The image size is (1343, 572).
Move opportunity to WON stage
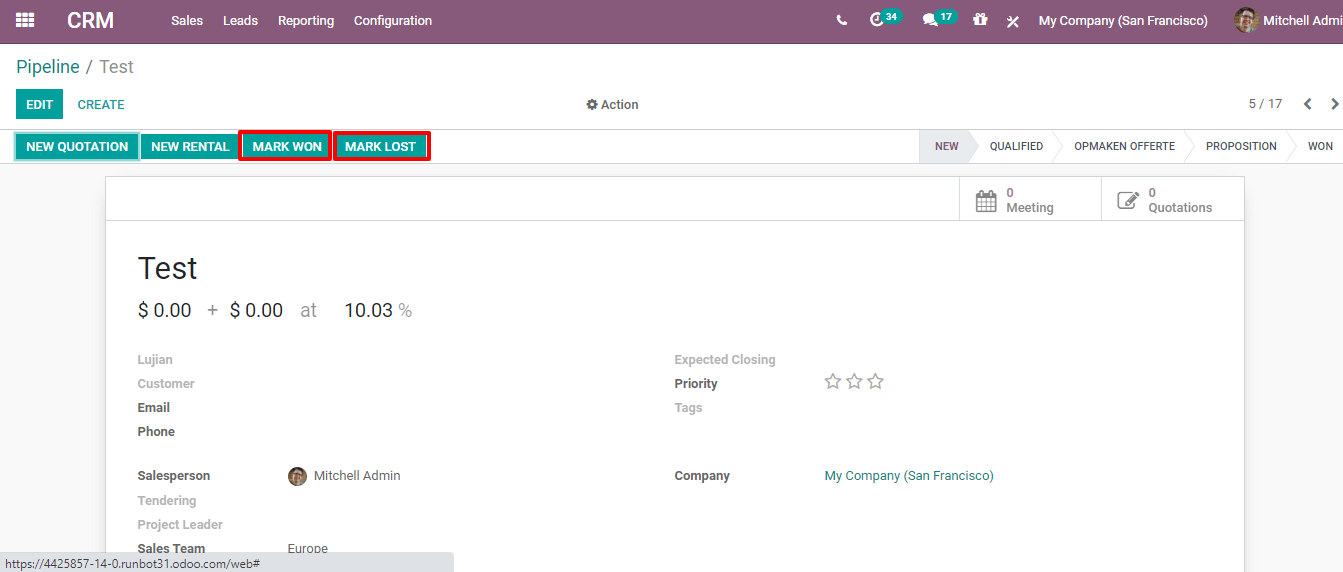(1320, 146)
